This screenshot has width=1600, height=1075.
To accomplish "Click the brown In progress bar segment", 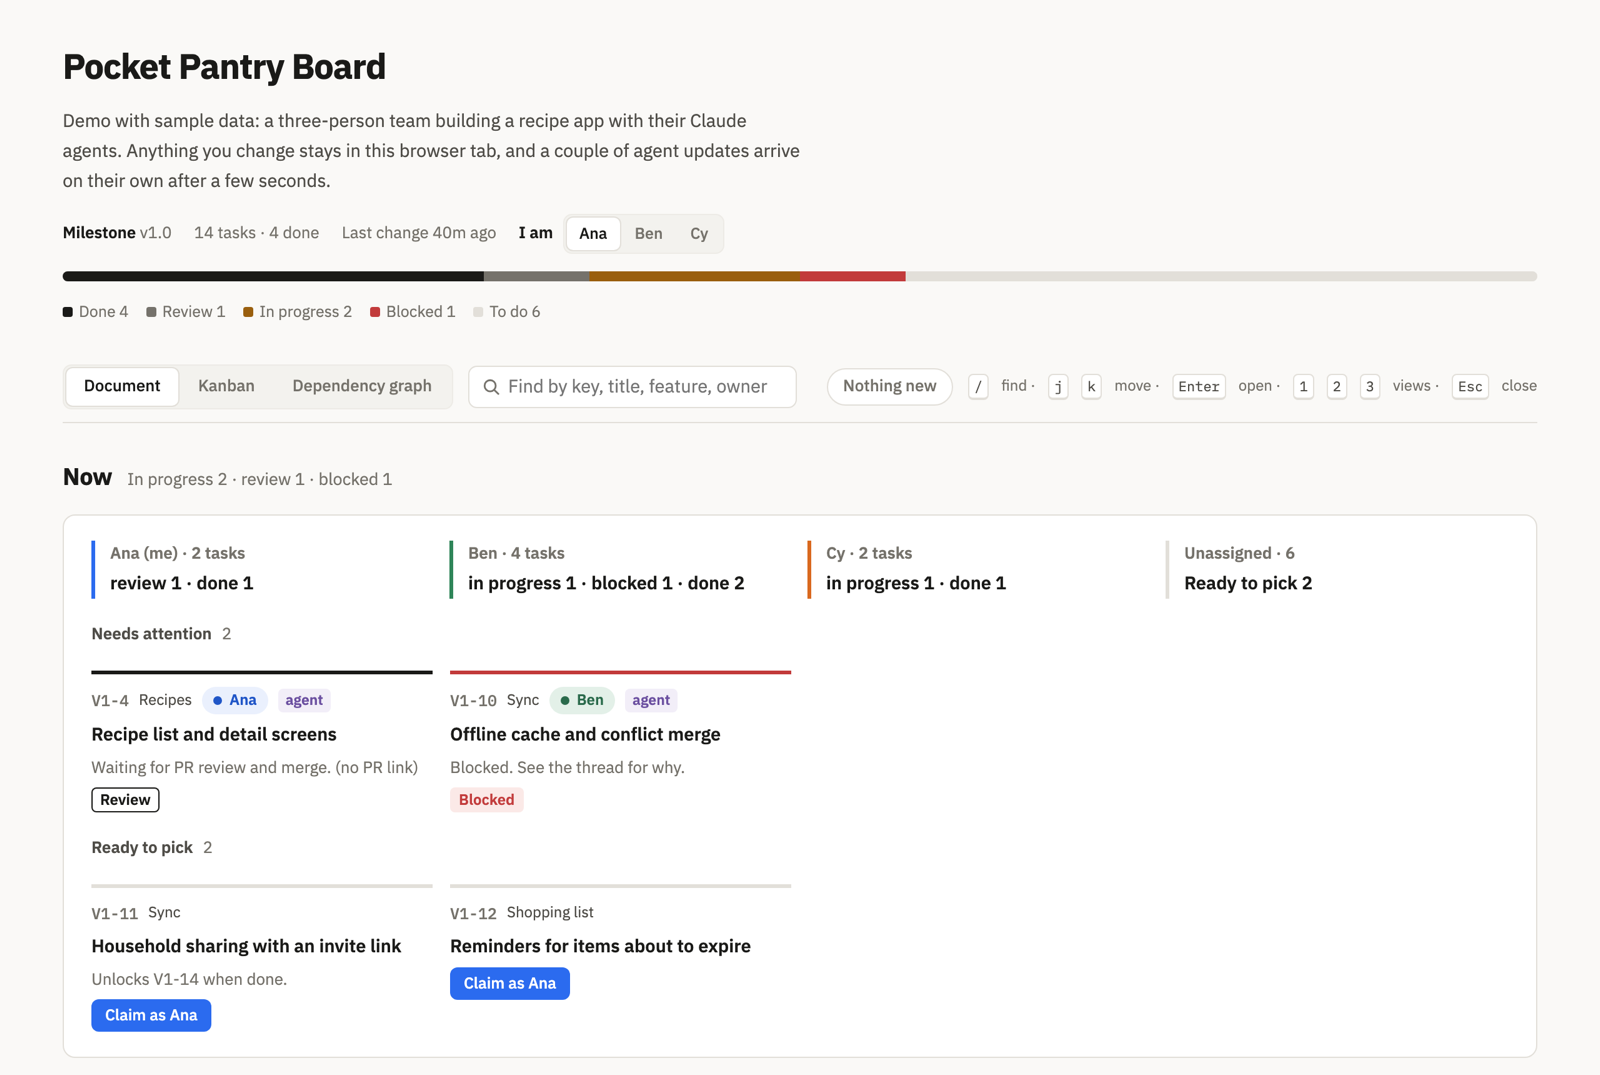I will tap(694, 276).
